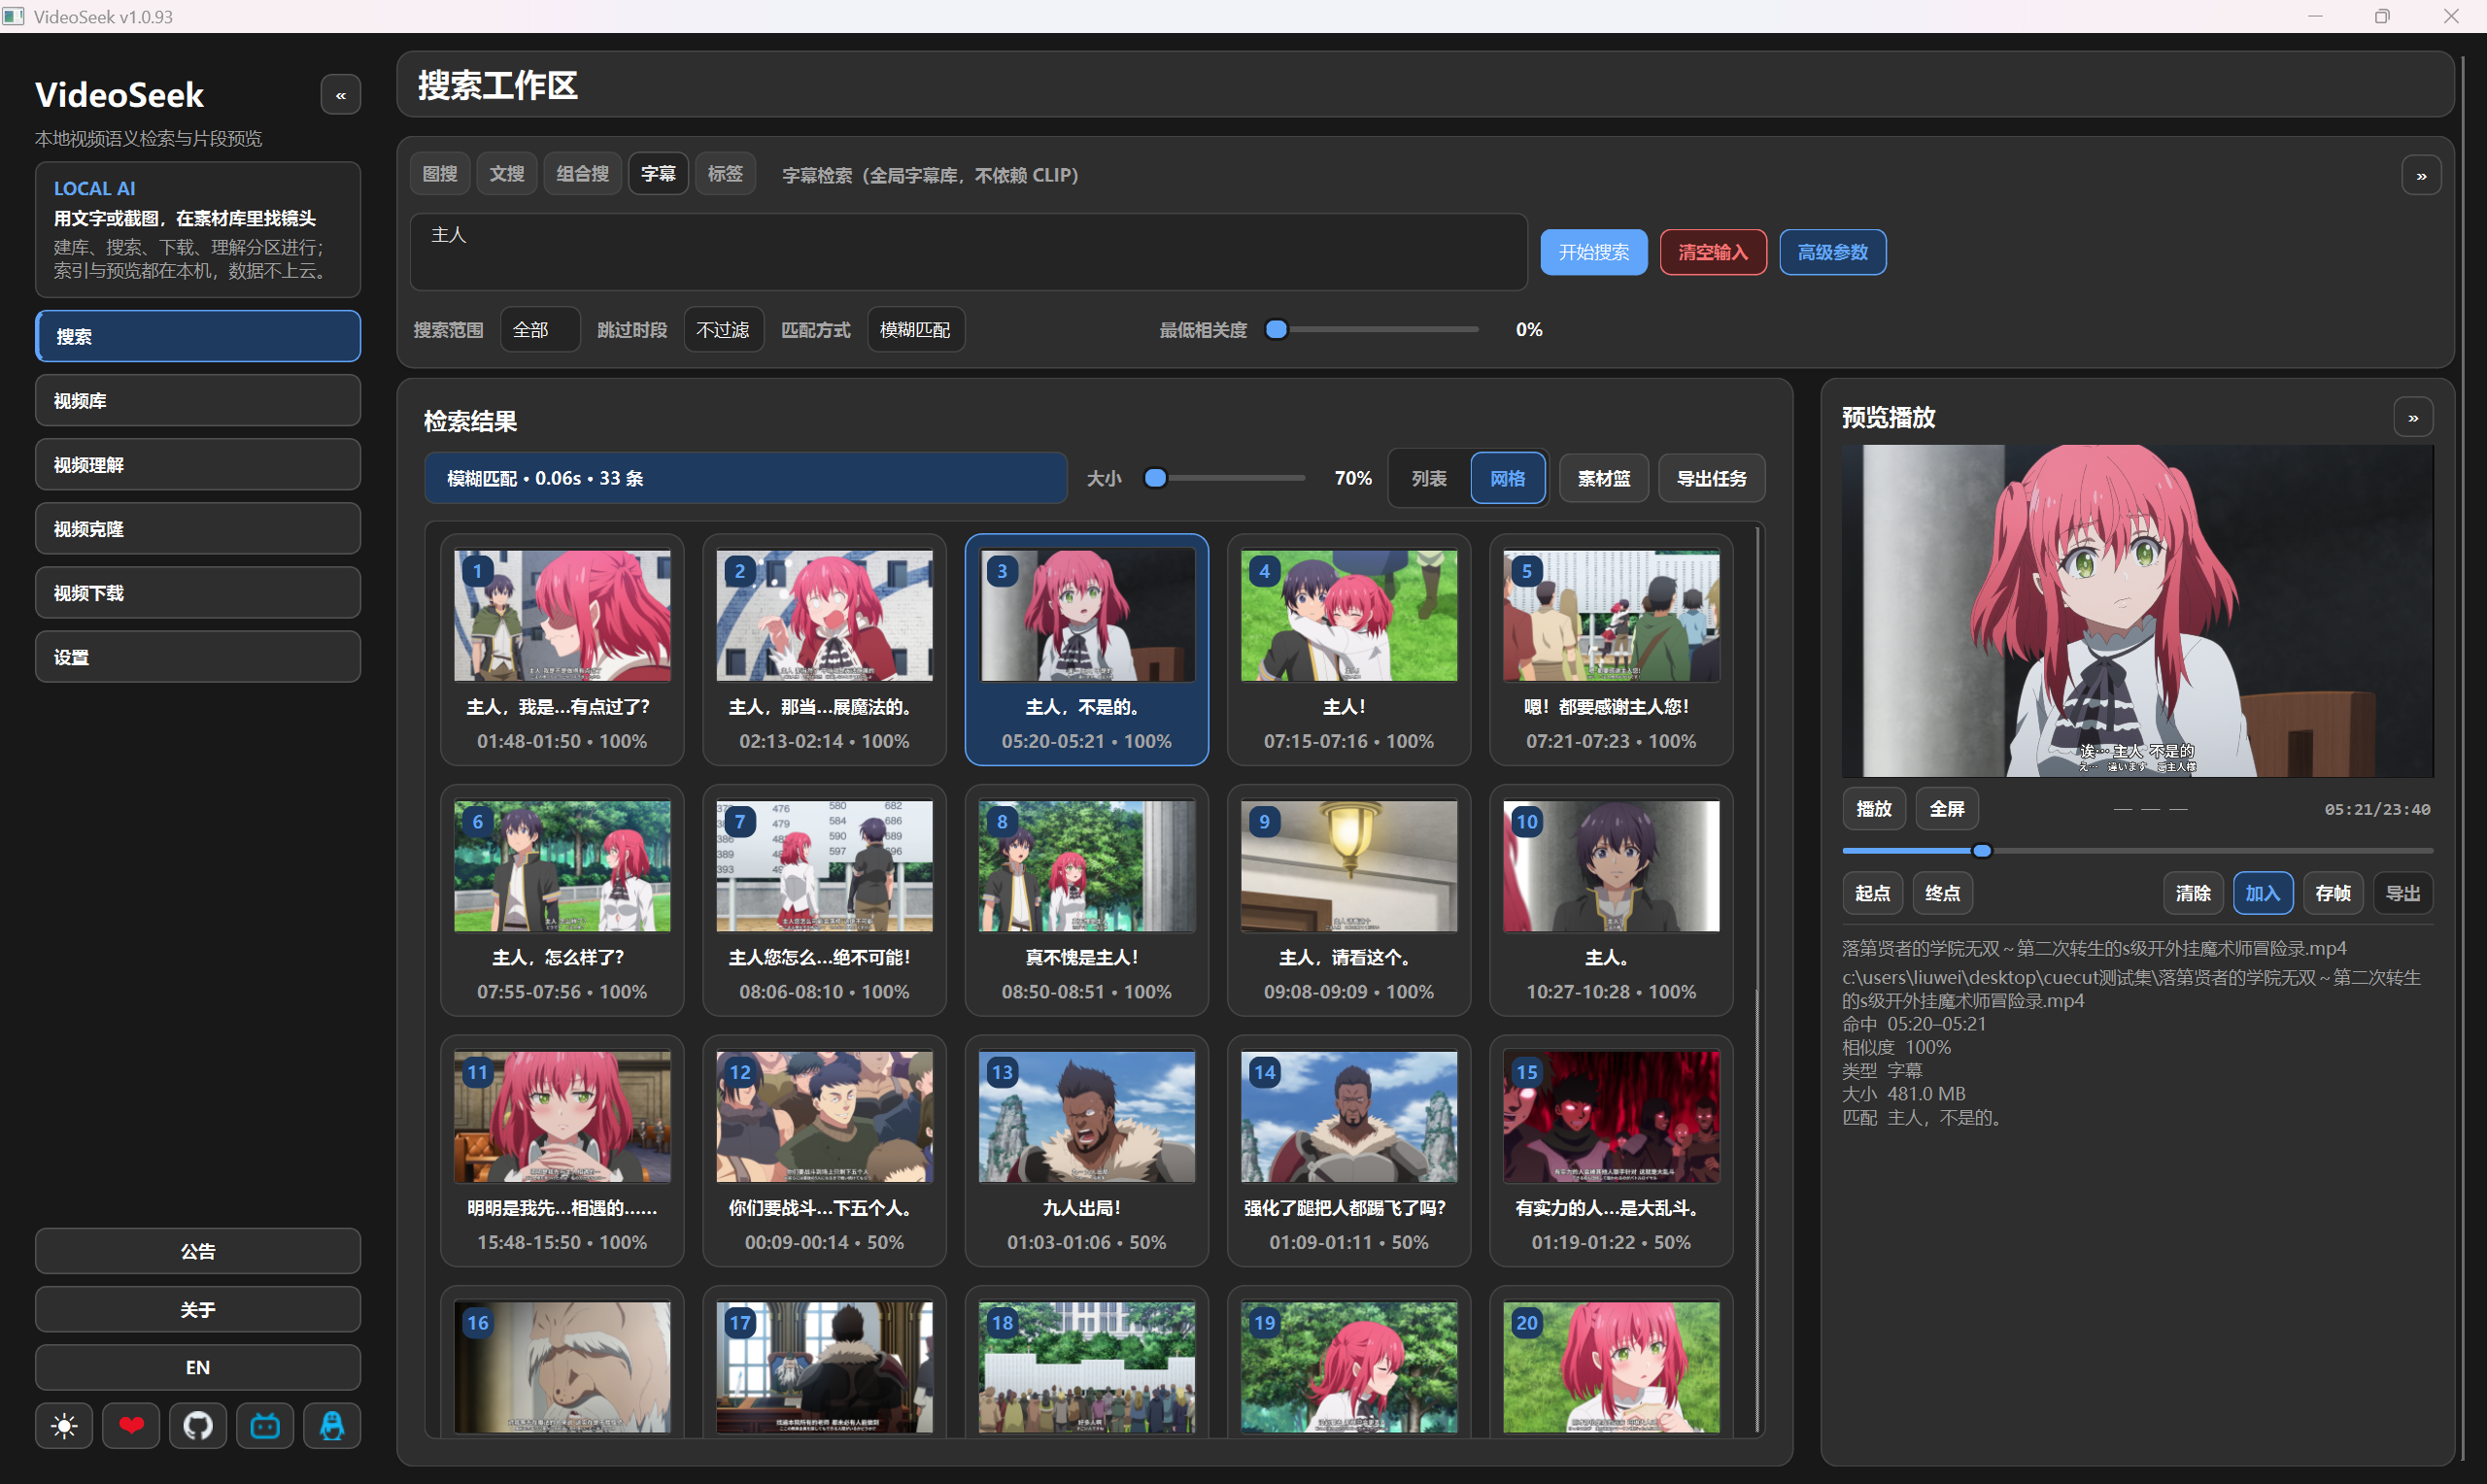2487x1484 pixels.
Task: Collapse the search panel » button
Action: 2421,176
